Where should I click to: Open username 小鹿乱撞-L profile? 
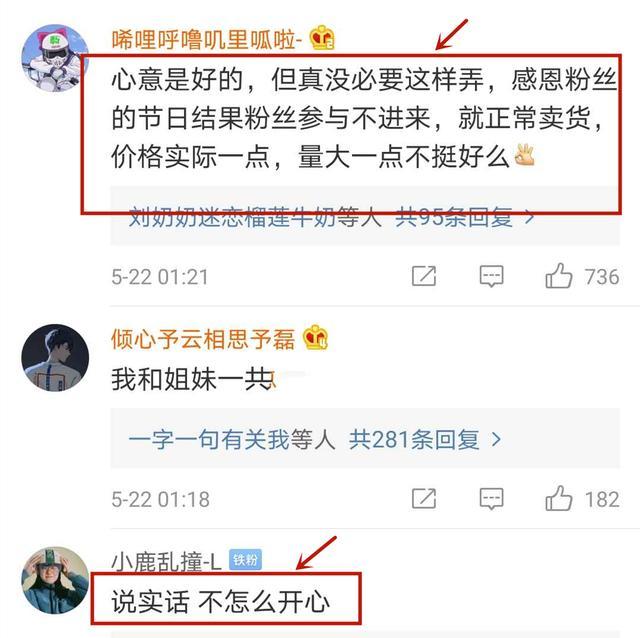167,562
